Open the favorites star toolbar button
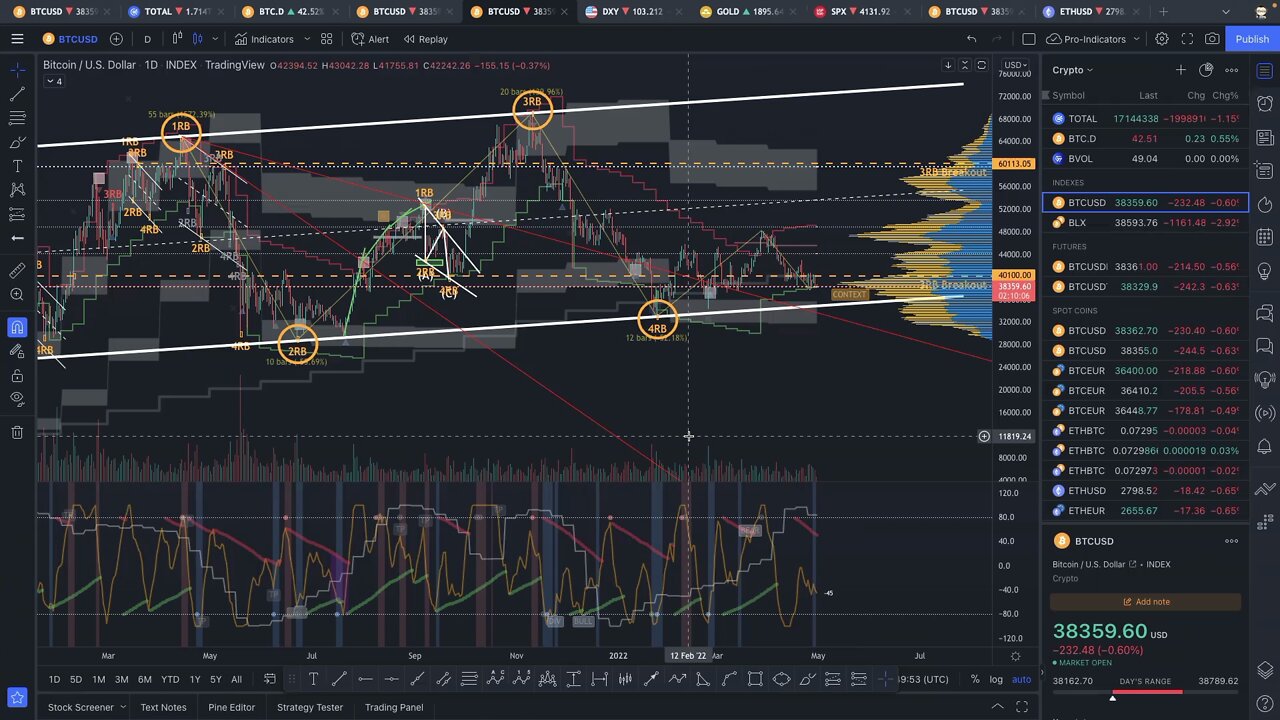This screenshot has width=1280, height=720. click(x=17, y=697)
